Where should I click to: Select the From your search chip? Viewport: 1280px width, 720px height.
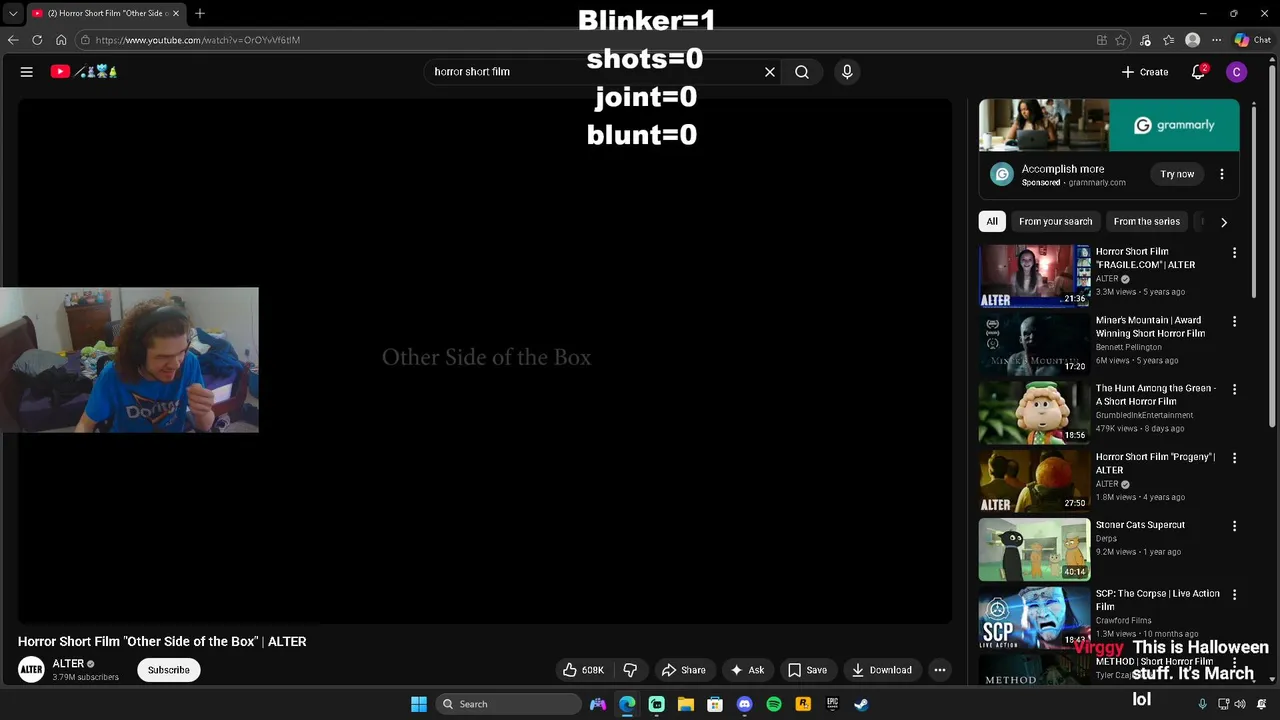(x=1055, y=222)
